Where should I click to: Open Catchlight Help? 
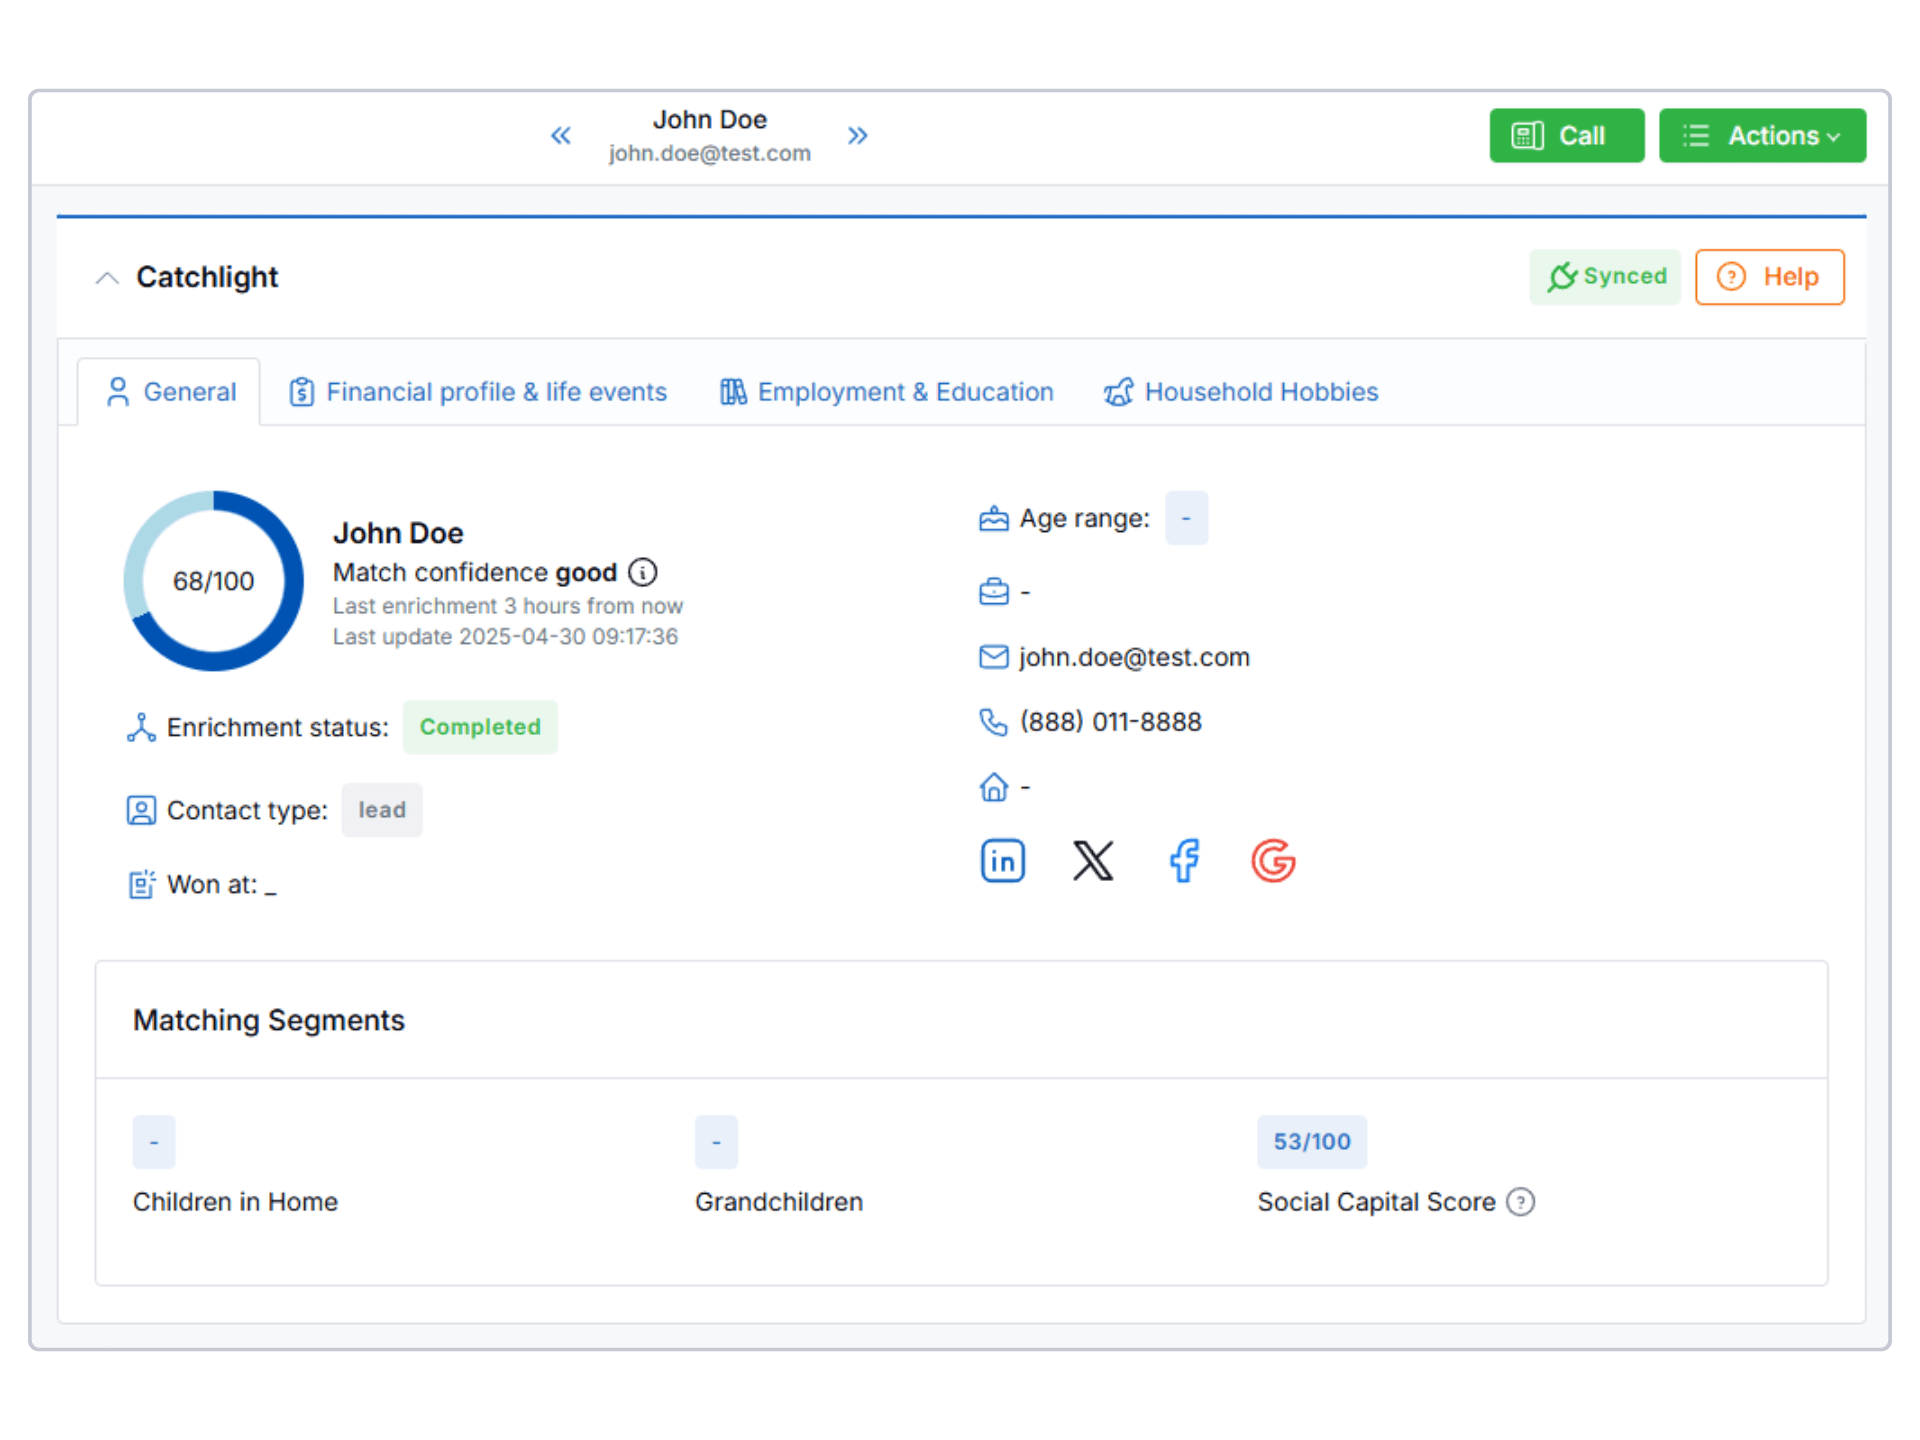(1769, 276)
